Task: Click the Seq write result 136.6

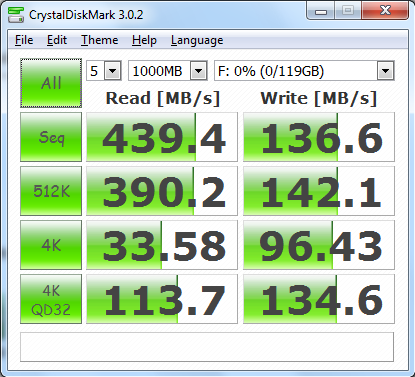Action: [319, 137]
